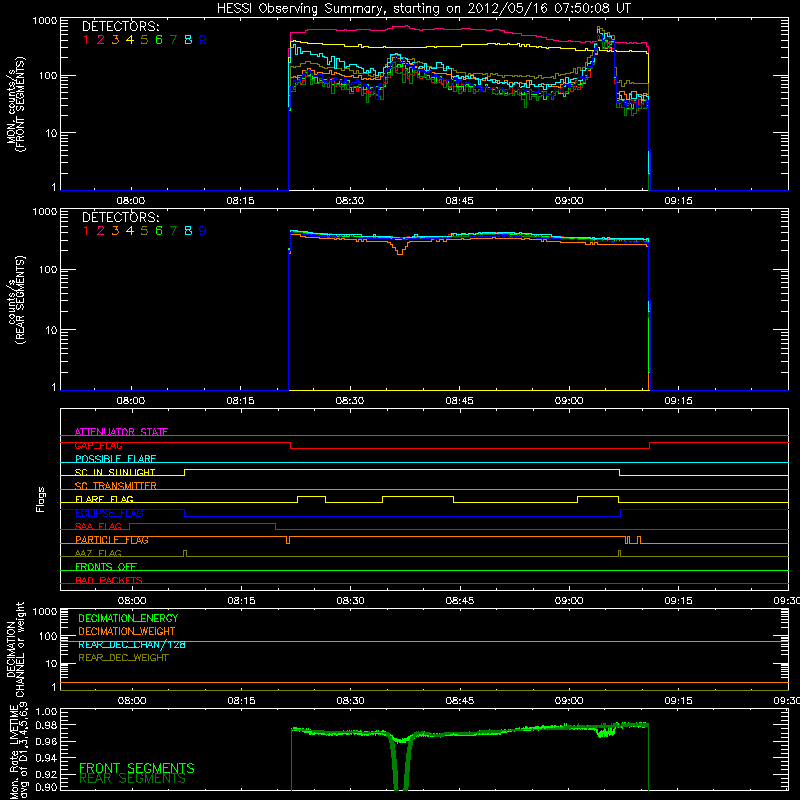The image size is (800, 800).
Task: Click the REAR_DEC_WEIGHT legend entry
Action: 123,658
